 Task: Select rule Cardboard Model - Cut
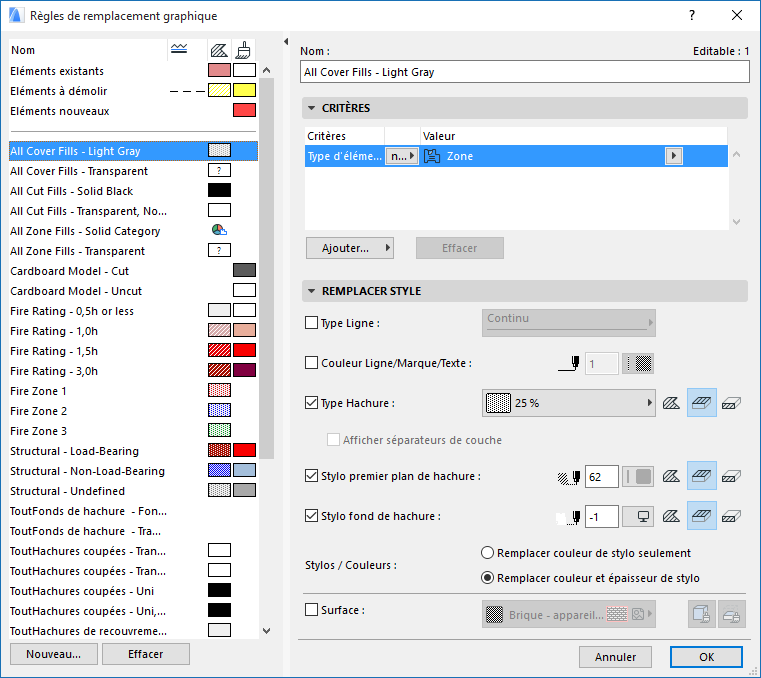(133, 271)
